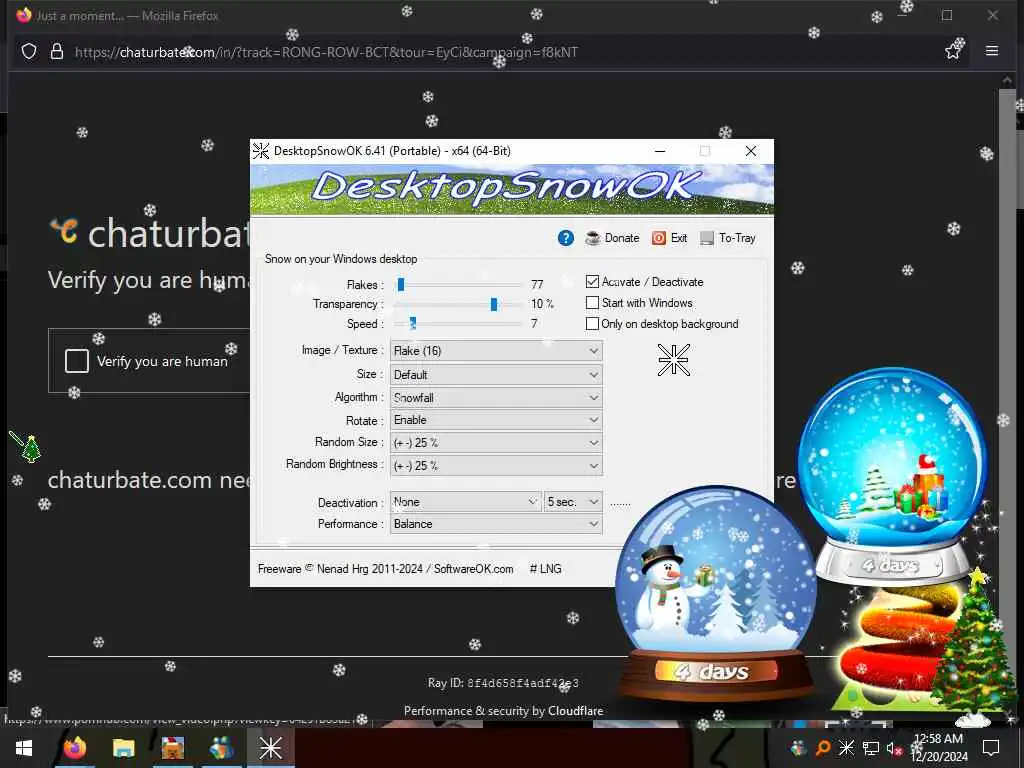
Task: Click the DesktopSnowOK taskbar button
Action: click(270, 748)
